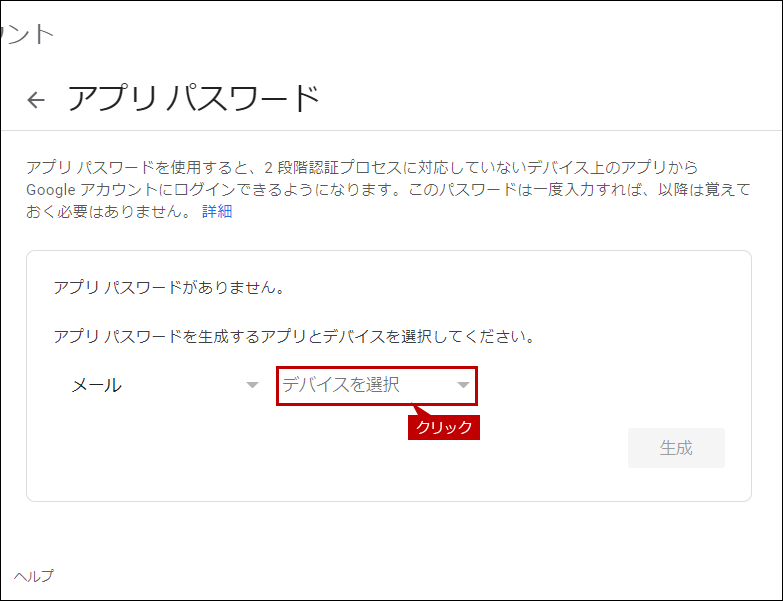Click the アプリ パスワードがありません text
This screenshot has width=783, height=601.
click(169, 288)
